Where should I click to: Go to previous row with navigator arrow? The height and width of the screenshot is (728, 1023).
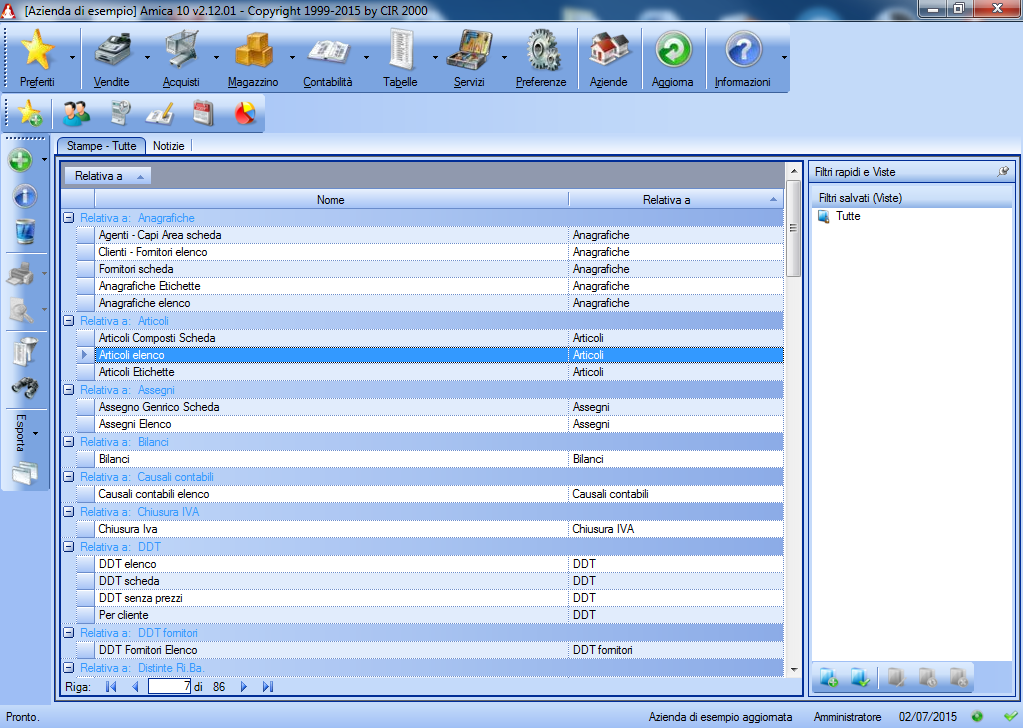click(135, 686)
